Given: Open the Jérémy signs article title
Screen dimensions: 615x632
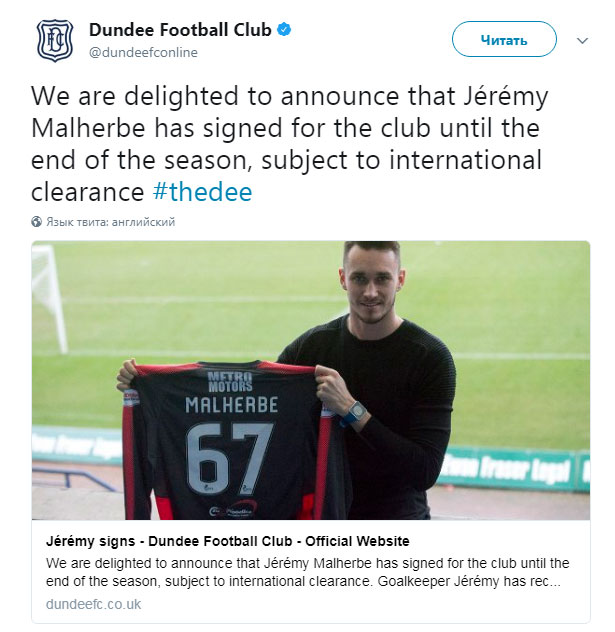Looking at the screenshot, I should point(228,541).
